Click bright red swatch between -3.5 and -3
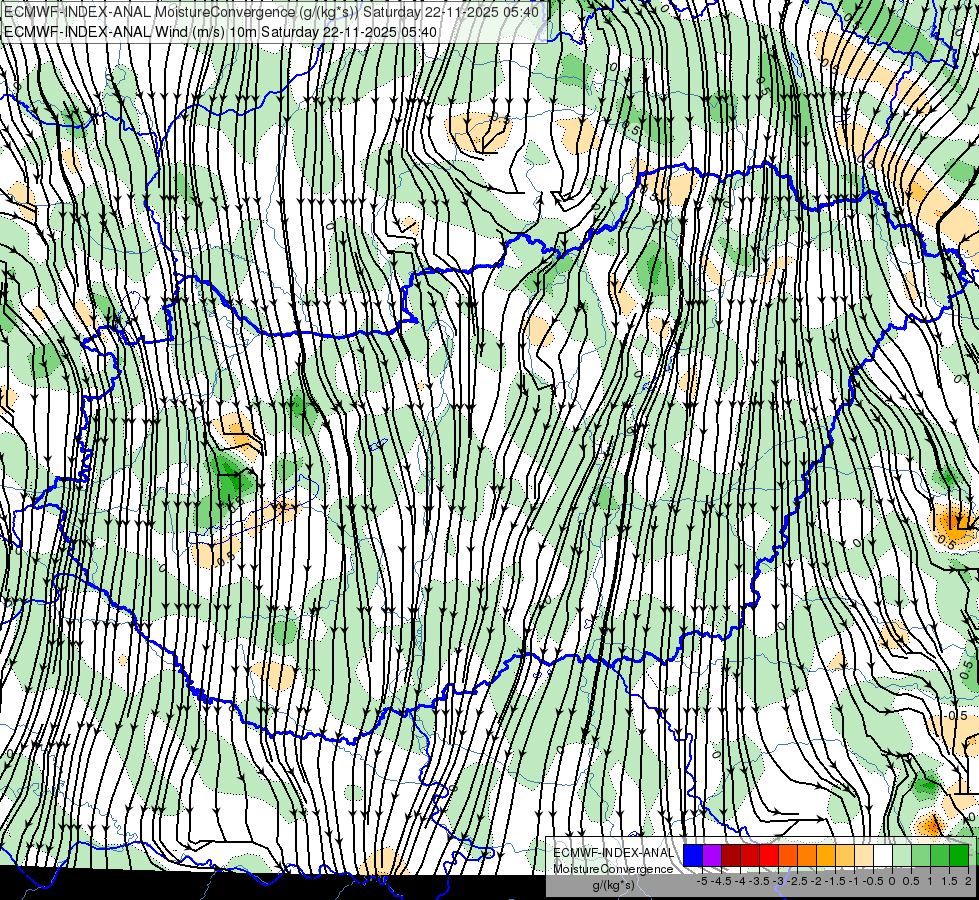Screen dimensions: 979x900 769,855
